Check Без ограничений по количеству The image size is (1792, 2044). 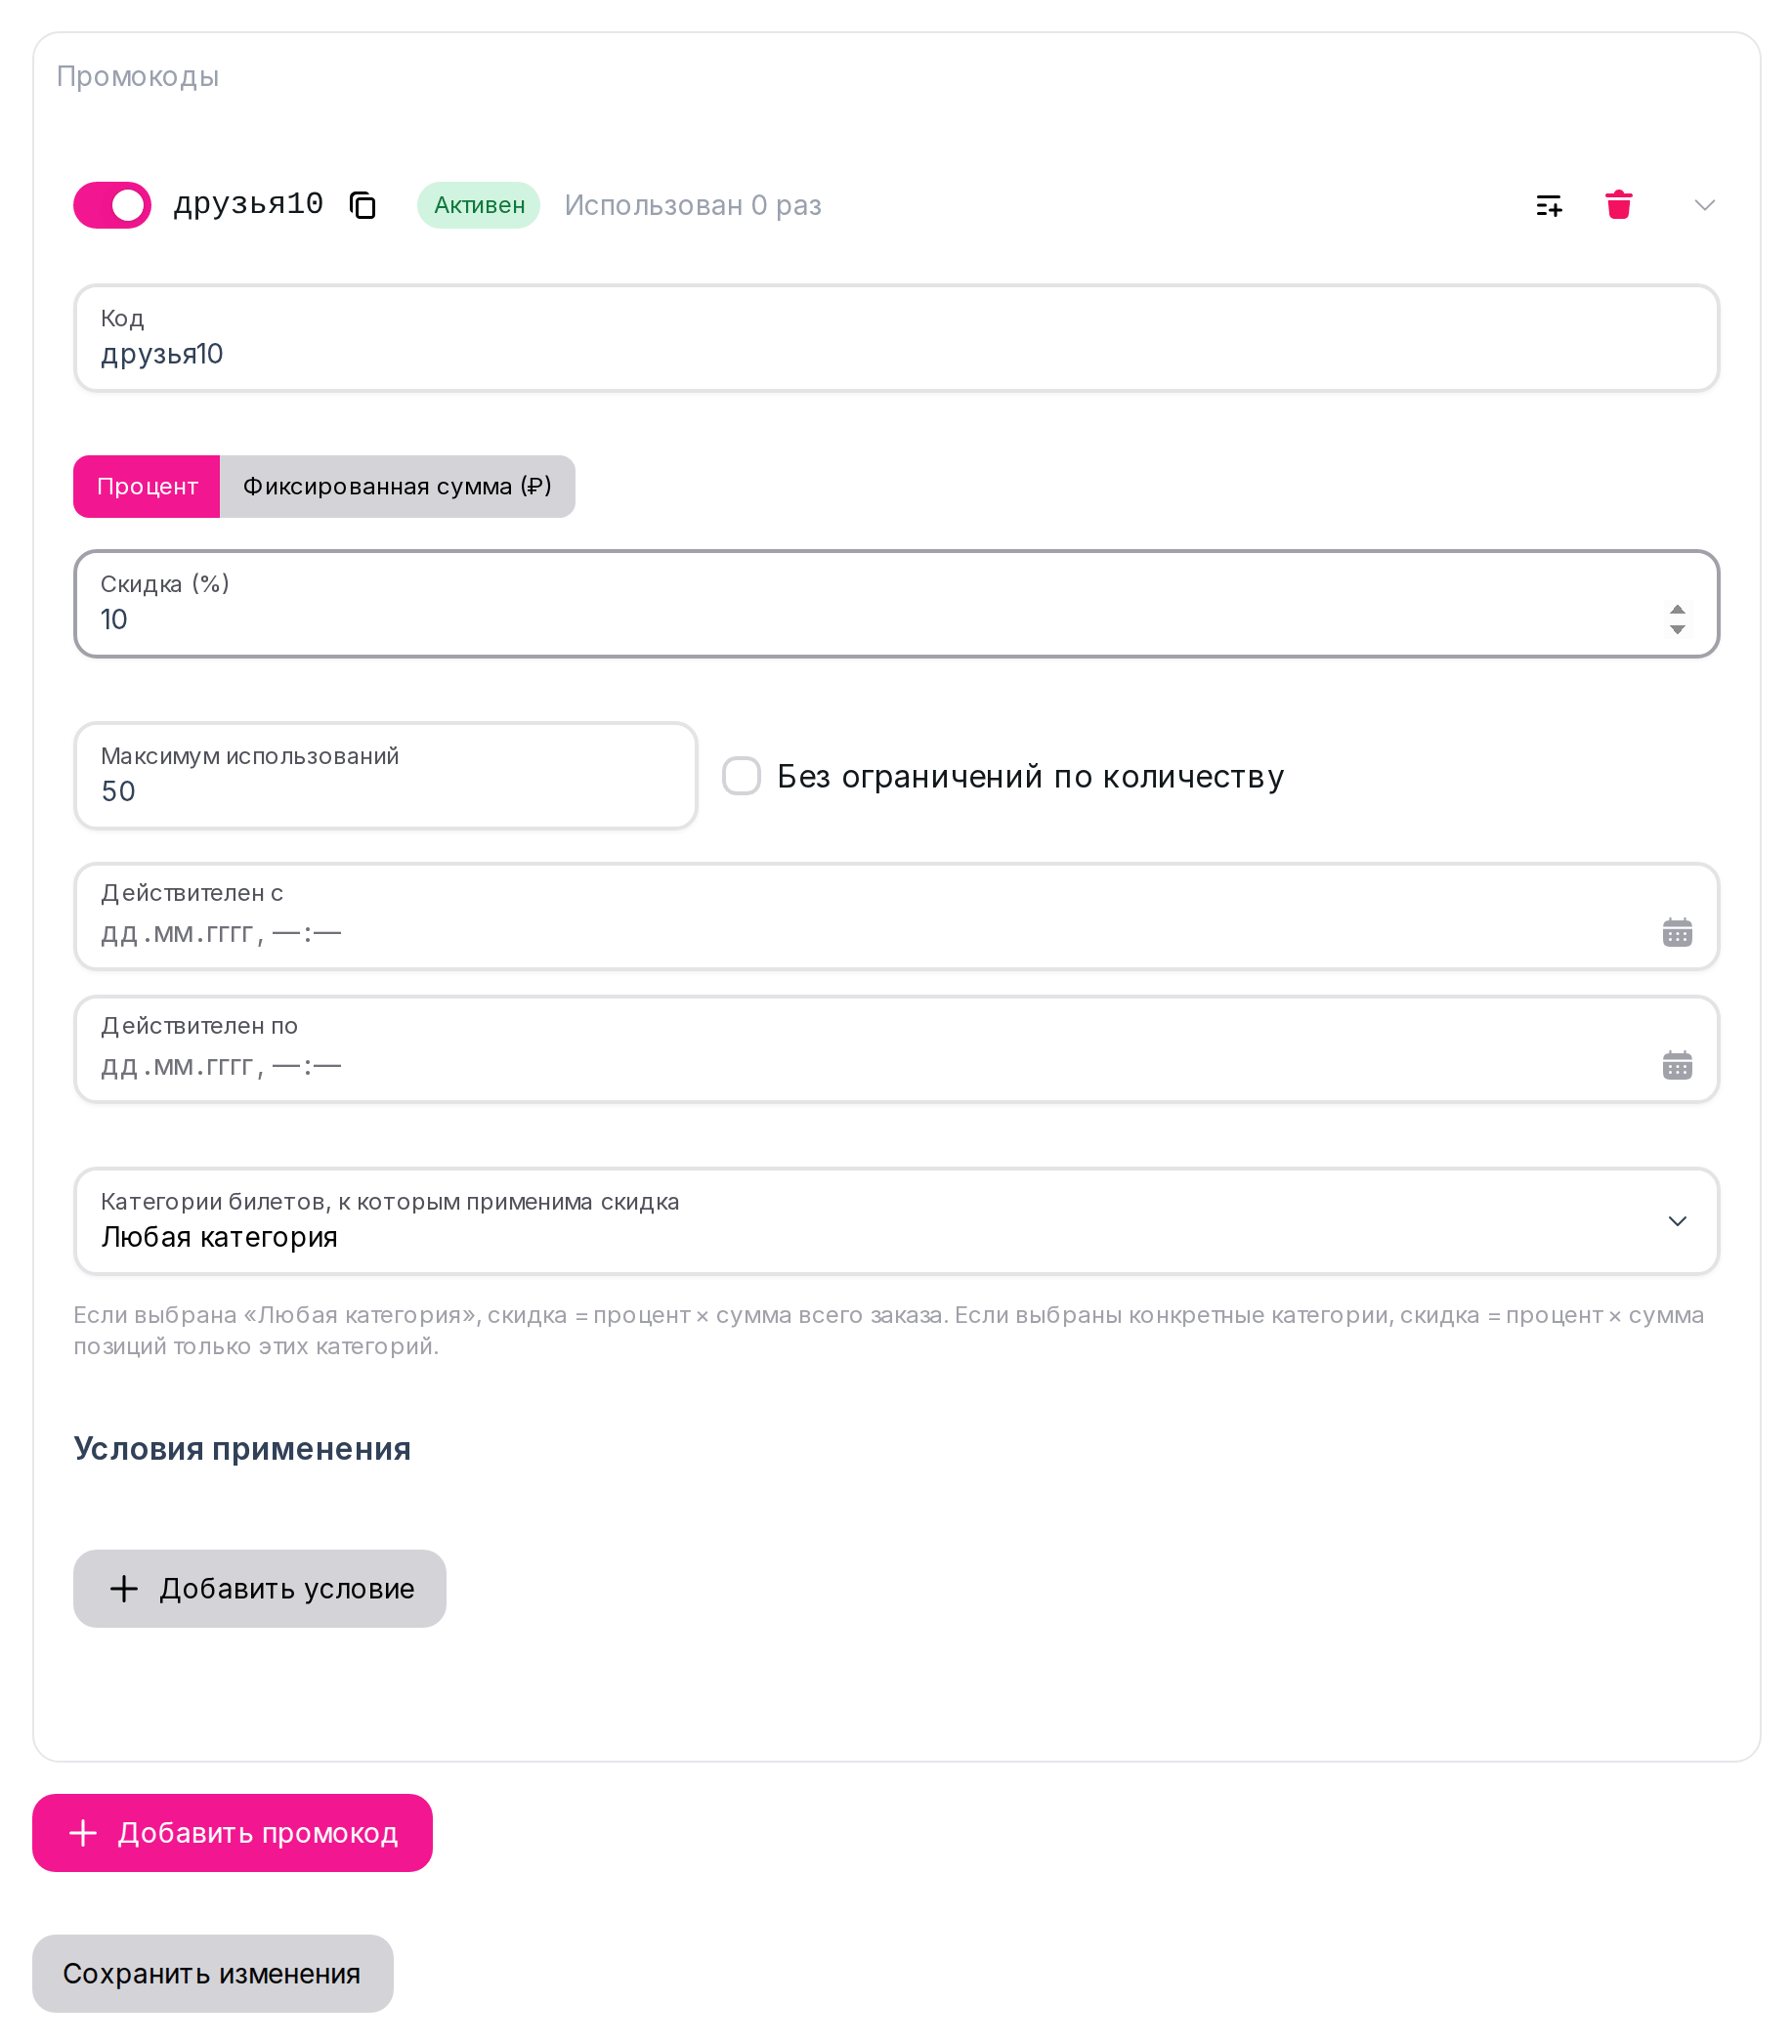[741, 776]
